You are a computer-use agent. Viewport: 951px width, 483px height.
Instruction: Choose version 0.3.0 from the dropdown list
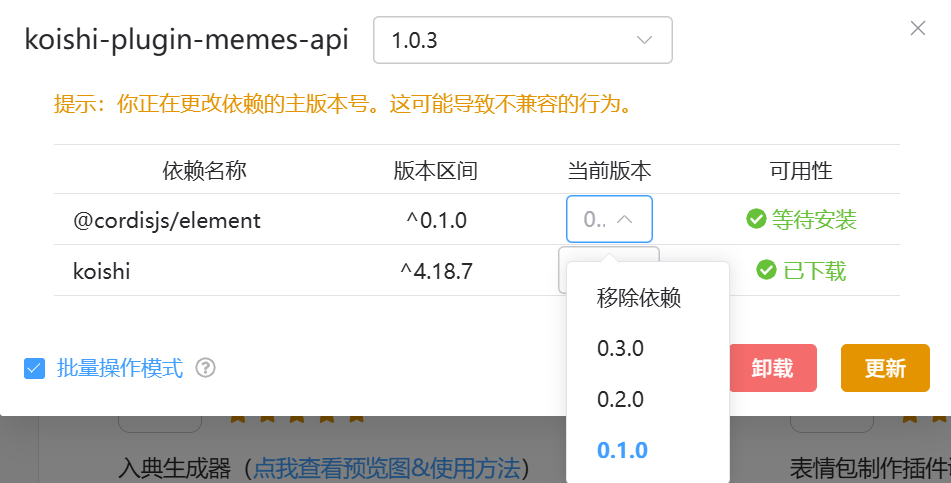(621, 348)
